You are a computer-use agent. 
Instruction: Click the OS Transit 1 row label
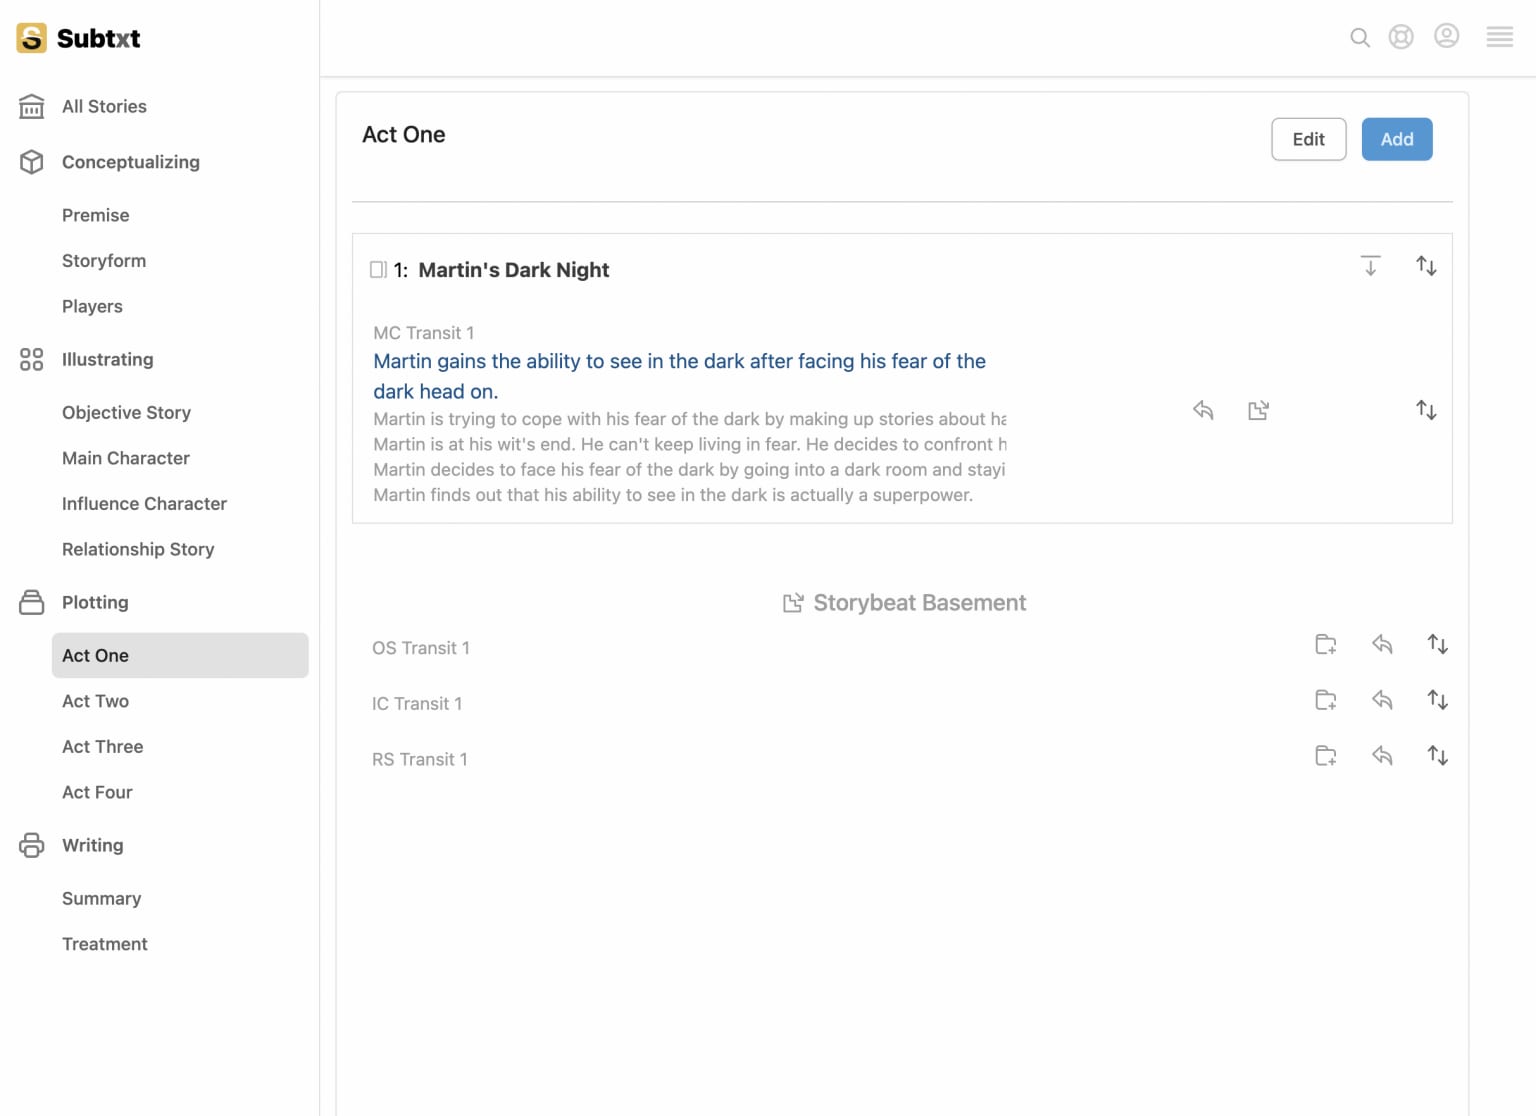click(420, 648)
